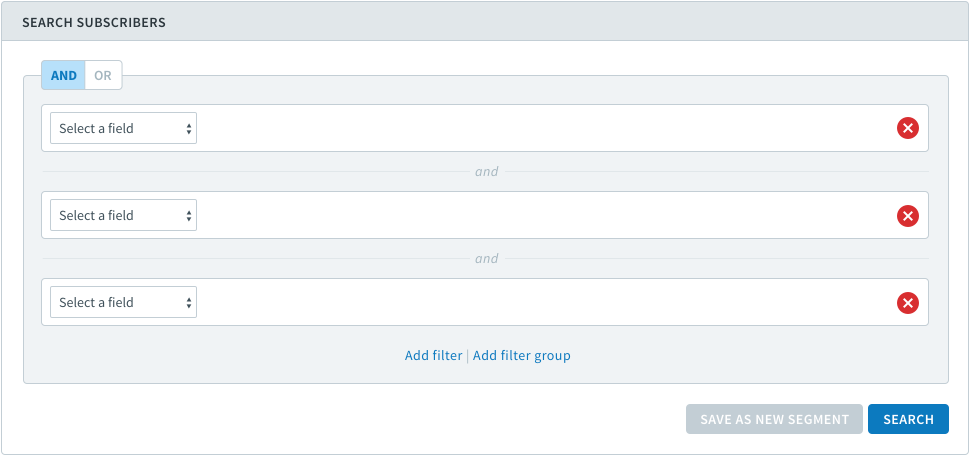Click the Add filter link
Viewport: 970px width, 457px height.
pyautogui.click(x=434, y=356)
